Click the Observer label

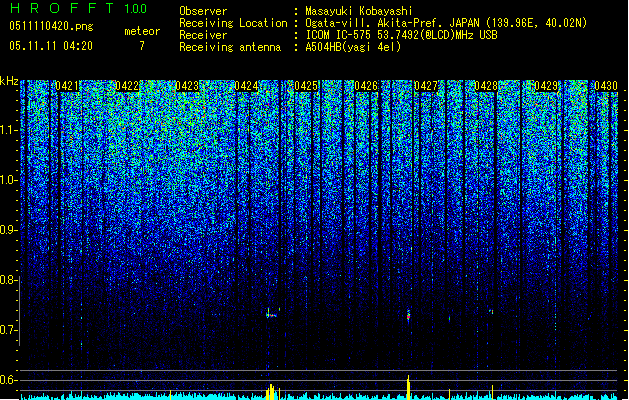(203, 11)
